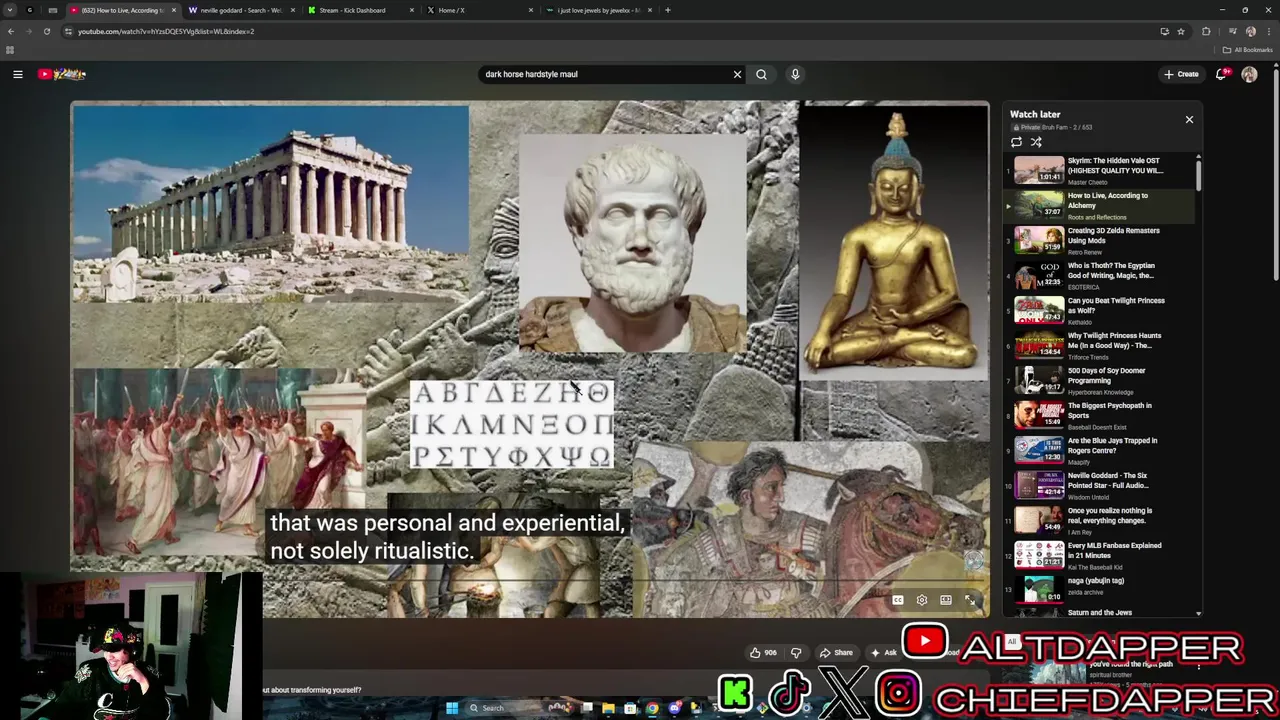Switch the player to full screen
This screenshot has width=1280, height=720.
pos(969,600)
